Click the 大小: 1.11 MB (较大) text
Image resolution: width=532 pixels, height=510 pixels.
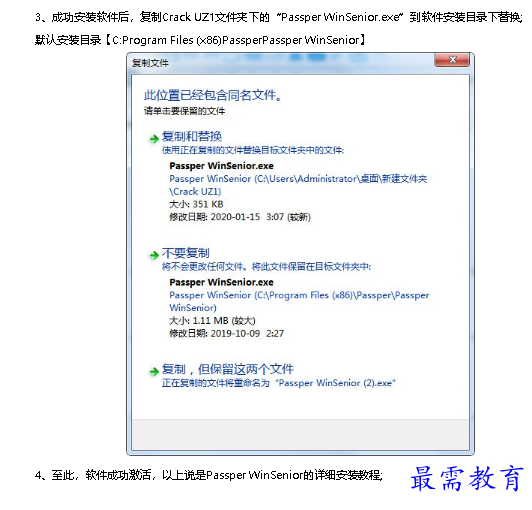click(x=212, y=321)
